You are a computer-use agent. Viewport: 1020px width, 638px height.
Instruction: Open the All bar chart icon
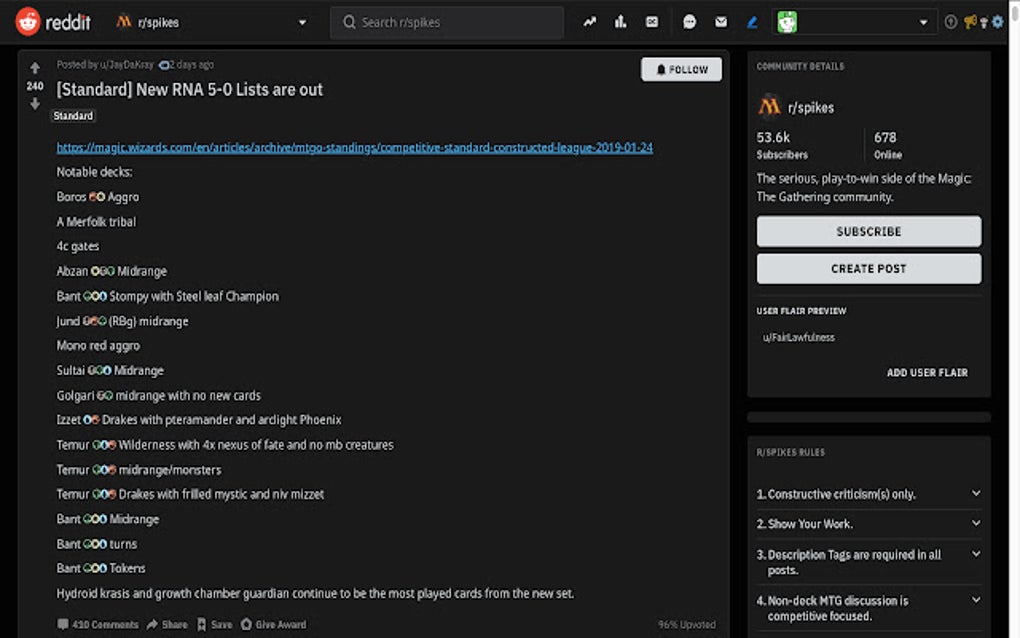pos(620,22)
